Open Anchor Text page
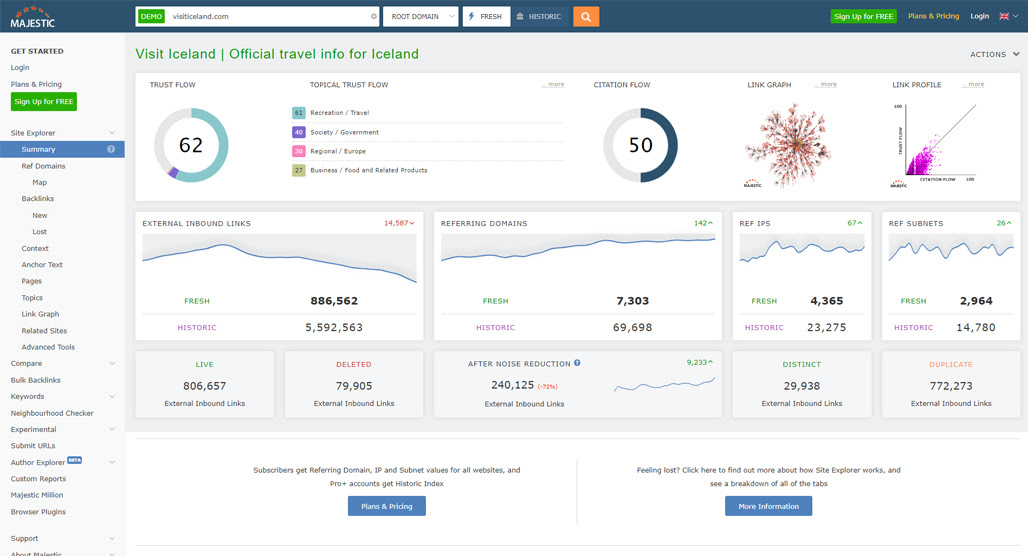The height and width of the screenshot is (556, 1028). pos(42,264)
